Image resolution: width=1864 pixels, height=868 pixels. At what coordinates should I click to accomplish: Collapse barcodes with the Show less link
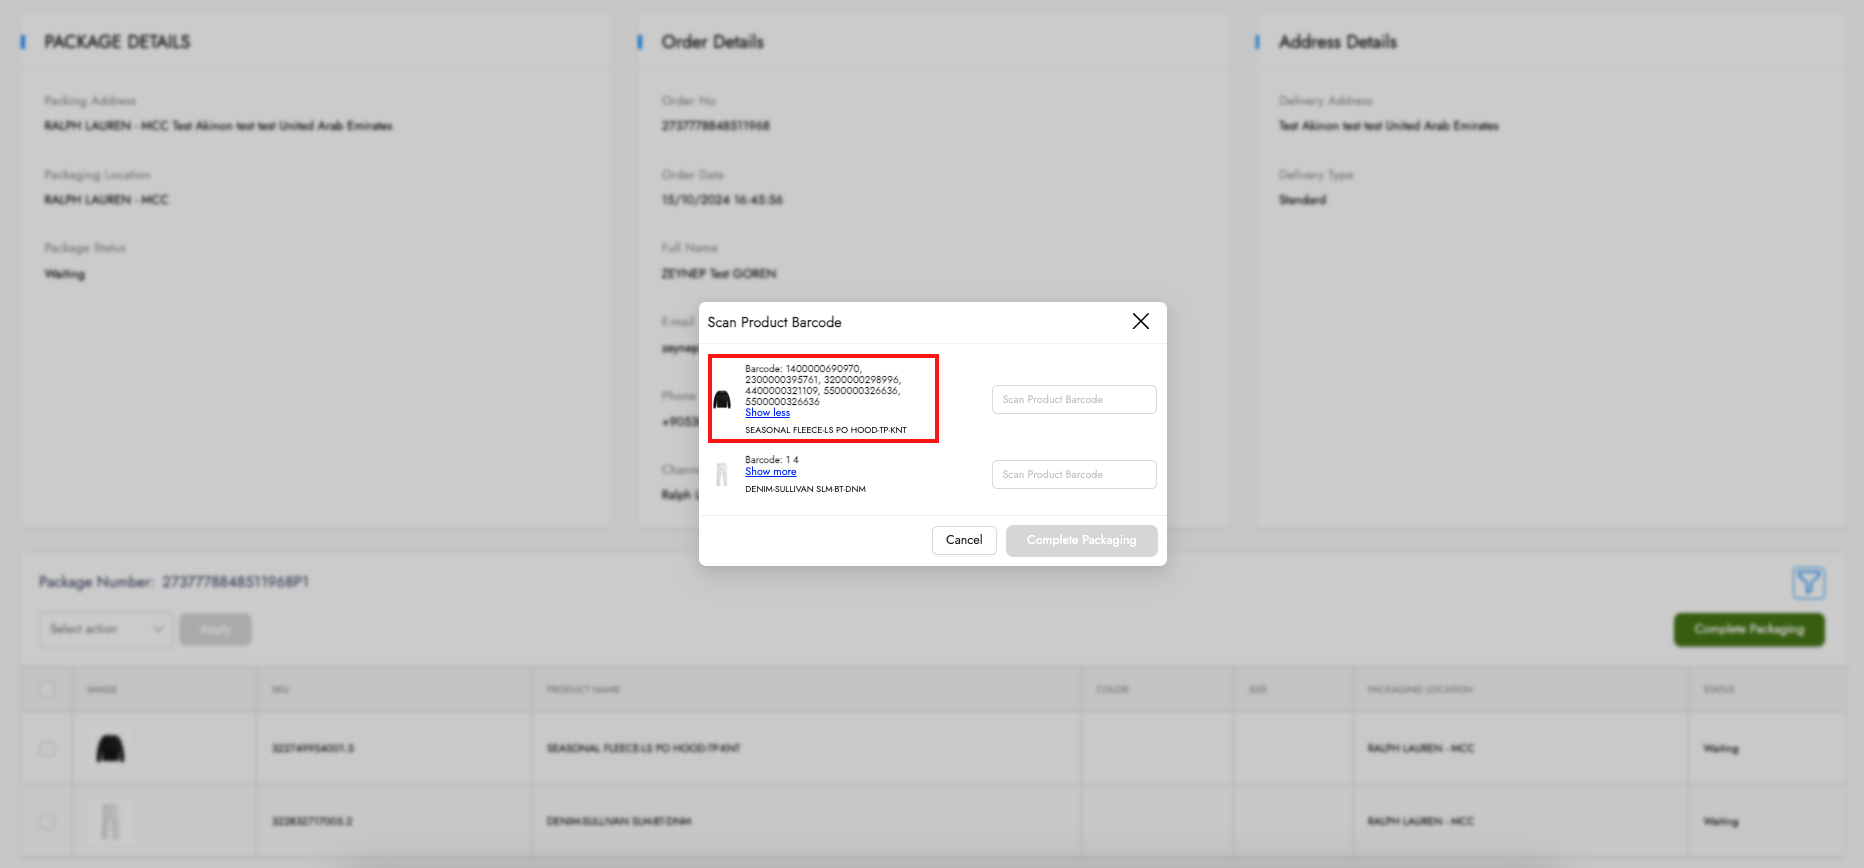point(767,413)
